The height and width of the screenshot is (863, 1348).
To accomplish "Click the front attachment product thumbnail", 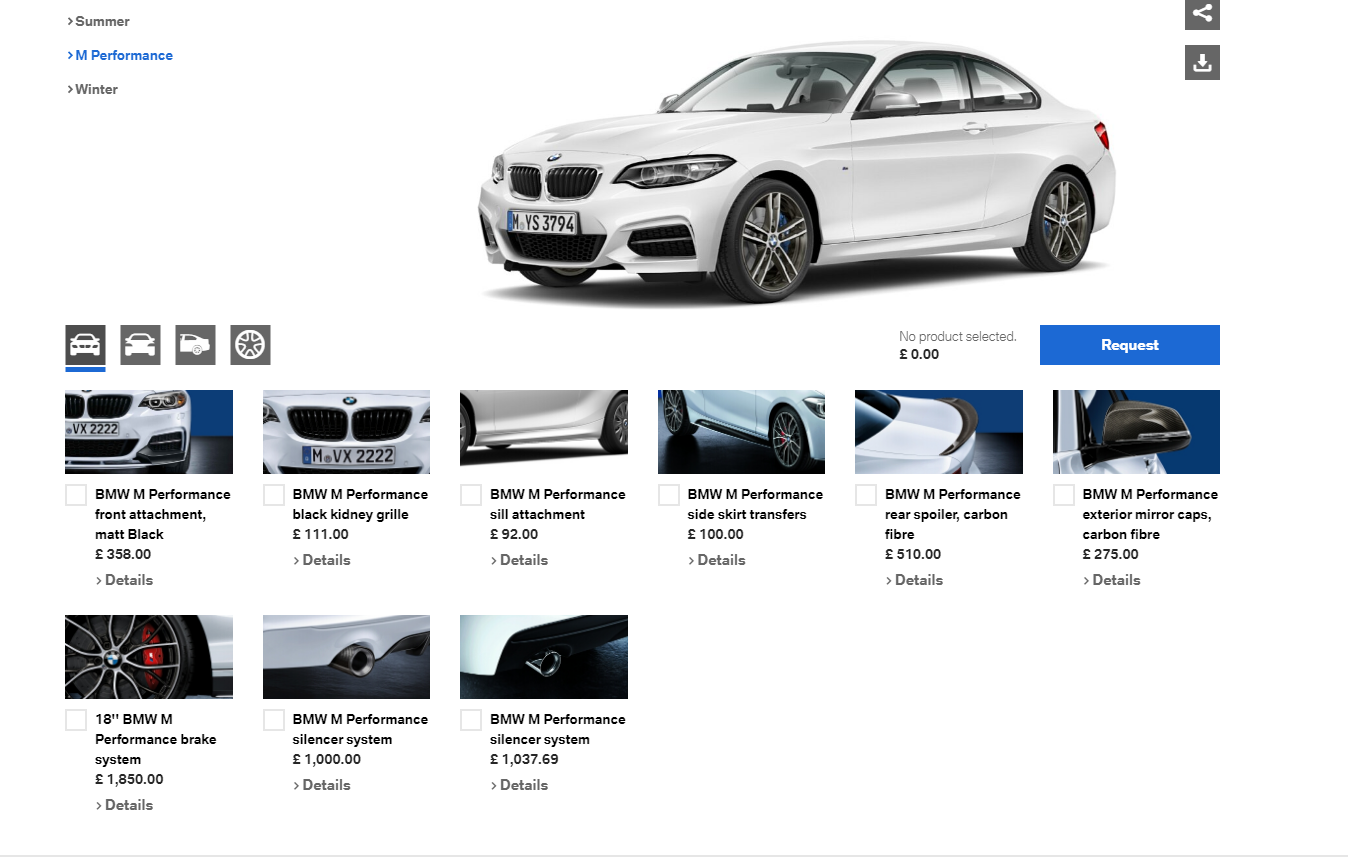I will click(149, 432).
